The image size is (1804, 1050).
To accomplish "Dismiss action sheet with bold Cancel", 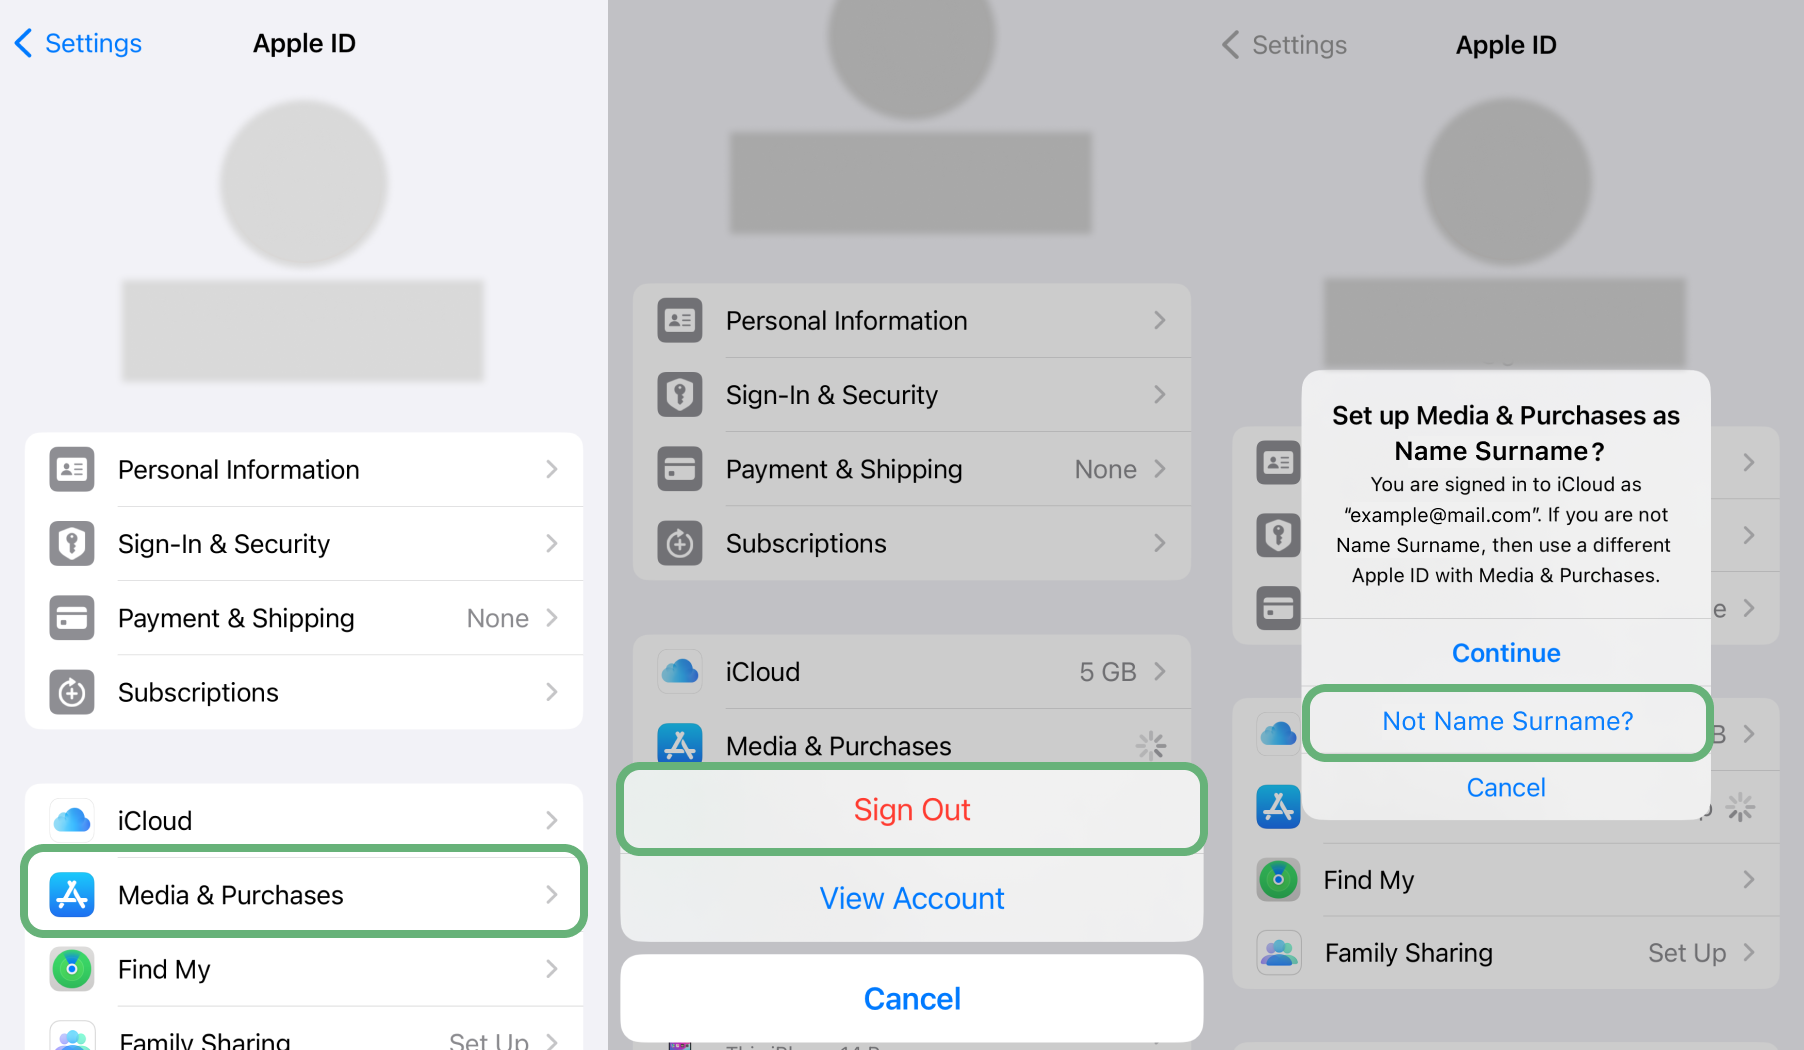I will [x=912, y=999].
